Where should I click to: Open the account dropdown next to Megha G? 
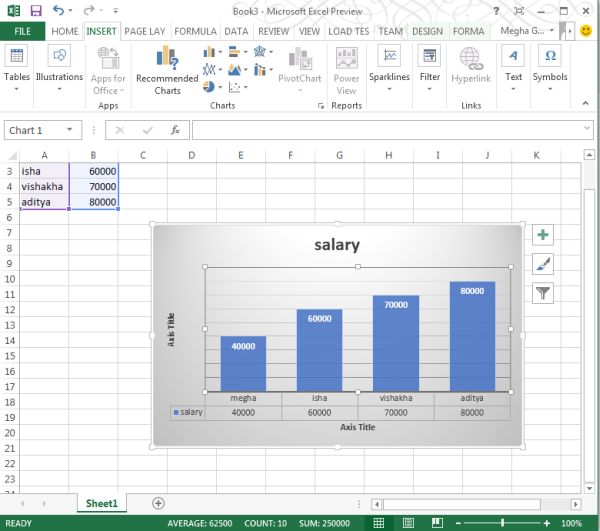552,30
